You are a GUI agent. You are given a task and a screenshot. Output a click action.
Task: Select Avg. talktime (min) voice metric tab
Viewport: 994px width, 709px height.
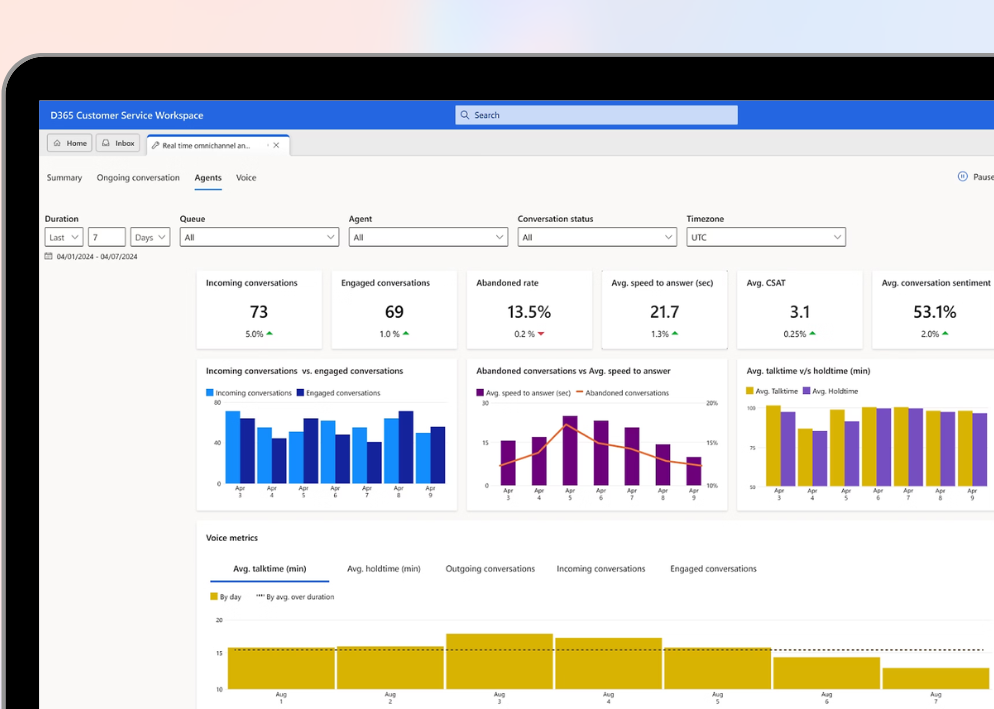tap(269, 569)
